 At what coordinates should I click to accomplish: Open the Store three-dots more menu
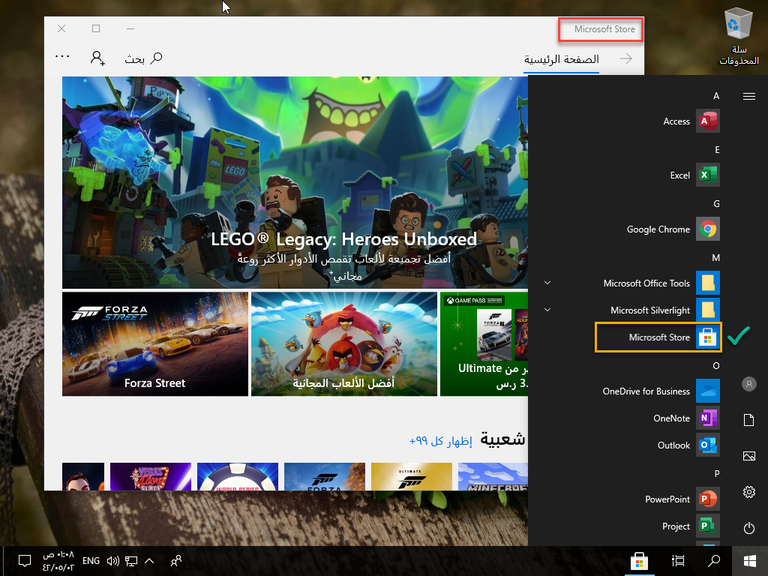click(x=62, y=57)
